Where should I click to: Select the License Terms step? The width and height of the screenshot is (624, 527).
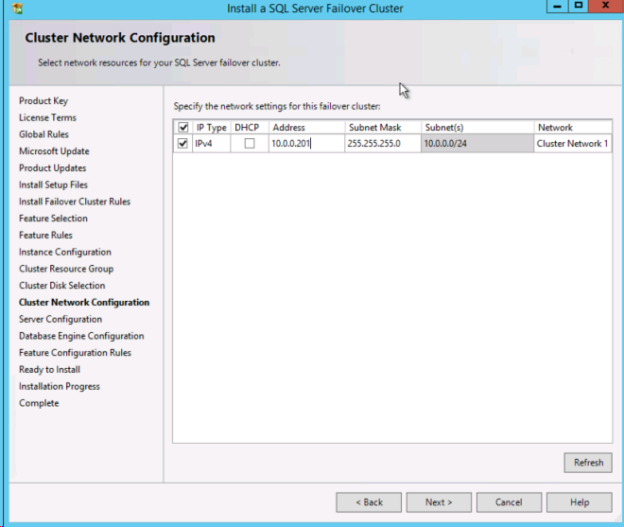click(x=47, y=117)
